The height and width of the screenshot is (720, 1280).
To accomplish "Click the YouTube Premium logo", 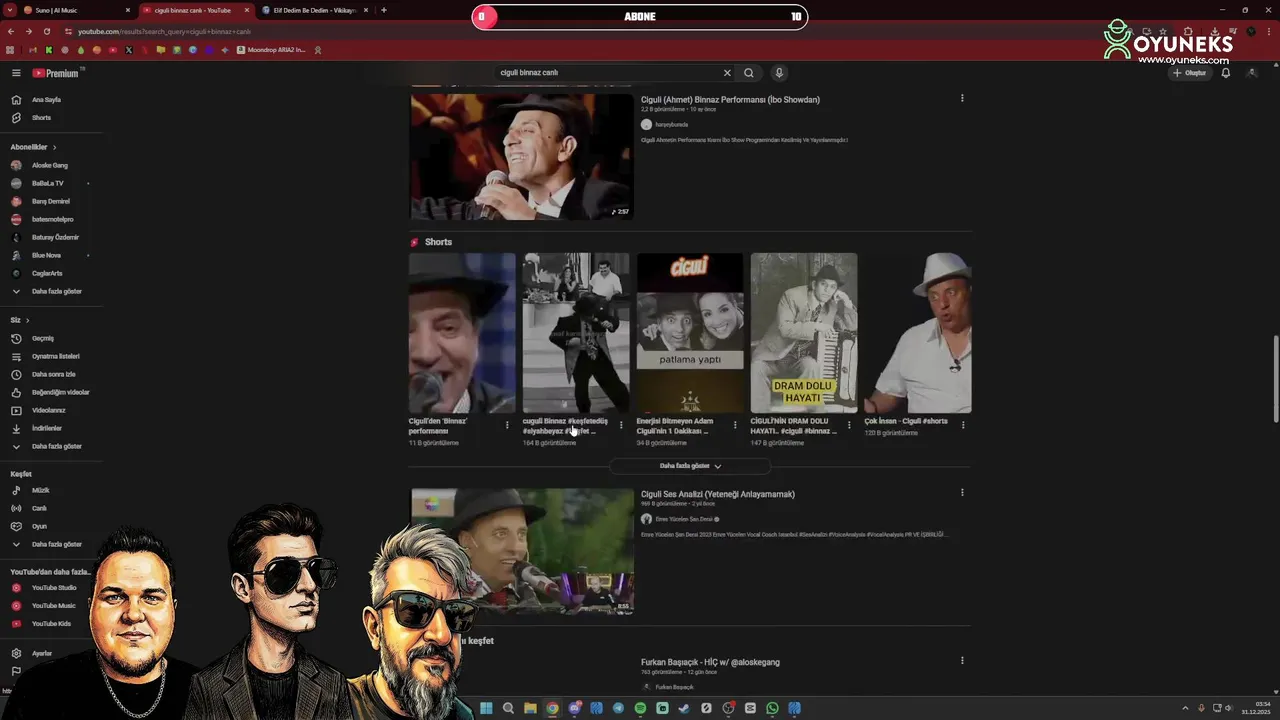I will [55, 73].
